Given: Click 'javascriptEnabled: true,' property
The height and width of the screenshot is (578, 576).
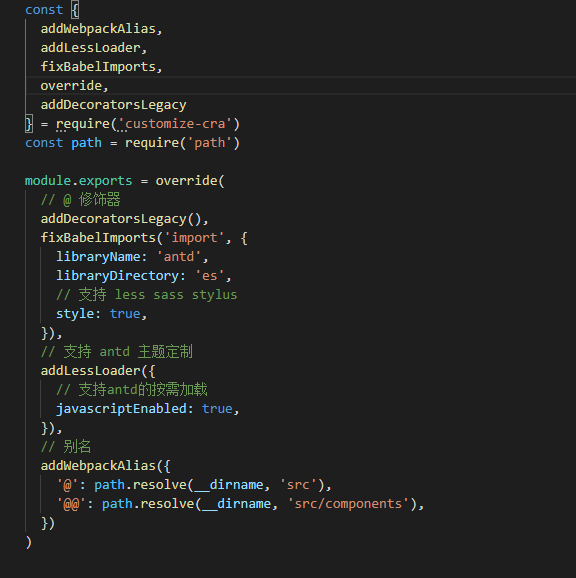Looking at the screenshot, I should (x=148, y=409).
